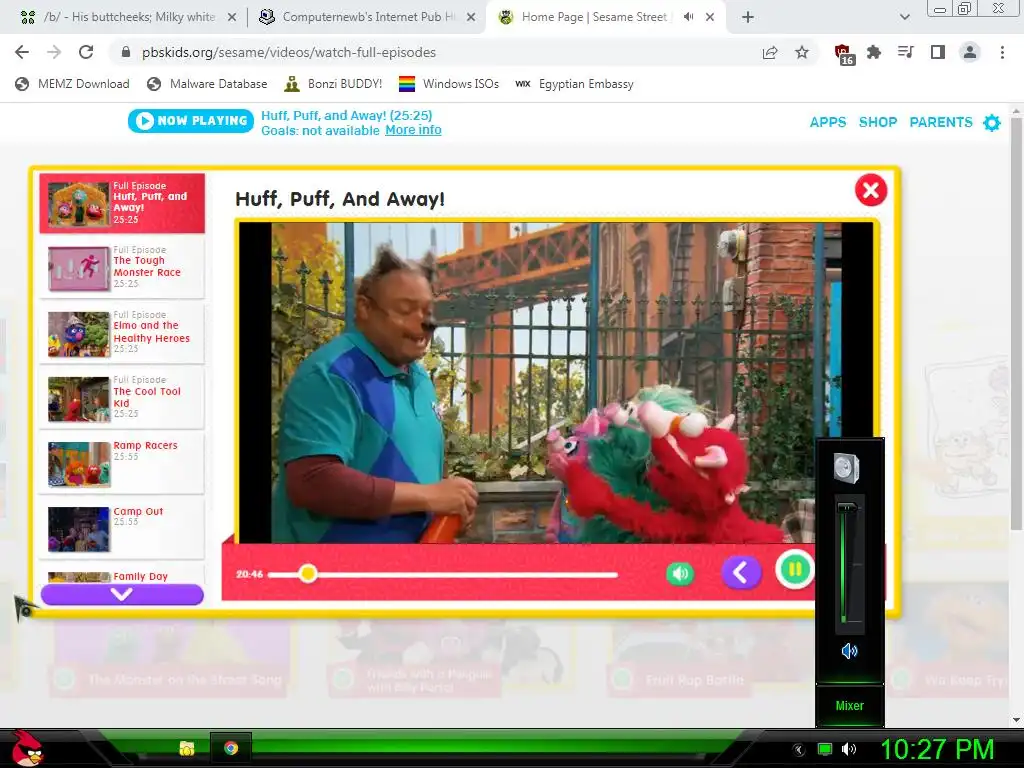Screen dimensions: 1024x768
Task: Open the APPS menu
Action: pos(827,122)
